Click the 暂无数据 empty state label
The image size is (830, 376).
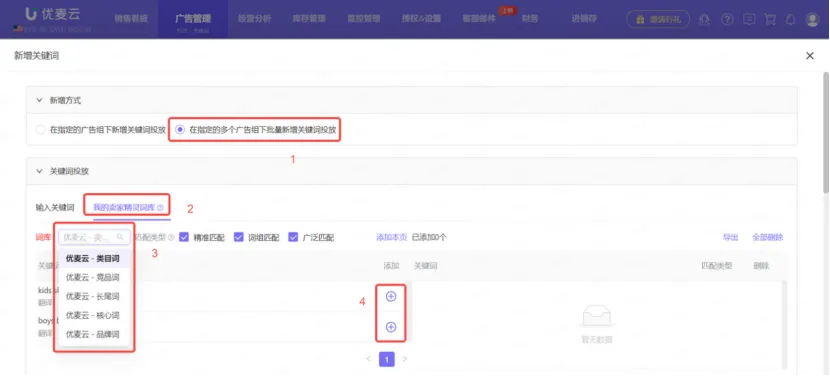click(x=597, y=339)
